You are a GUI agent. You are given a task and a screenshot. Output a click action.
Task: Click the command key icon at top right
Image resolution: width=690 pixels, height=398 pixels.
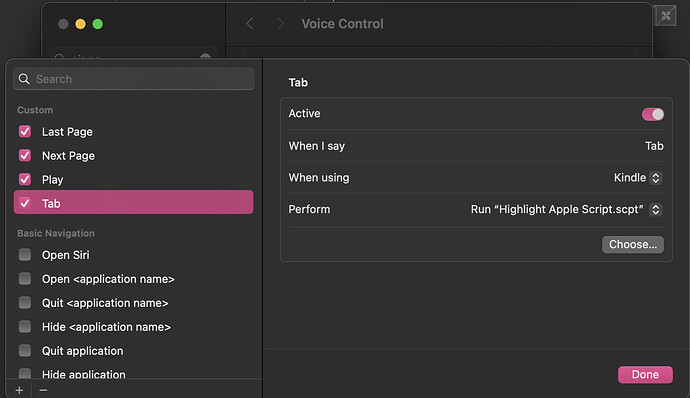665,16
